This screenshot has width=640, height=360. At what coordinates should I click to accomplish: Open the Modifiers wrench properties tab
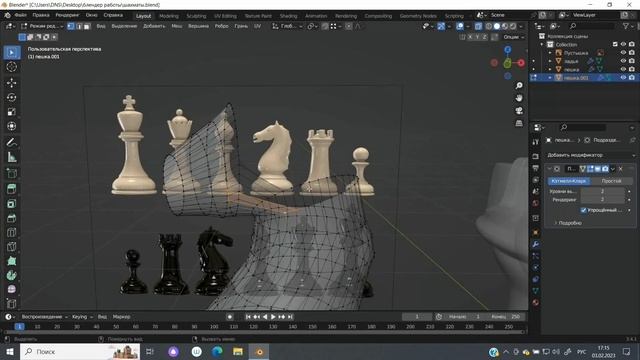[536, 244]
